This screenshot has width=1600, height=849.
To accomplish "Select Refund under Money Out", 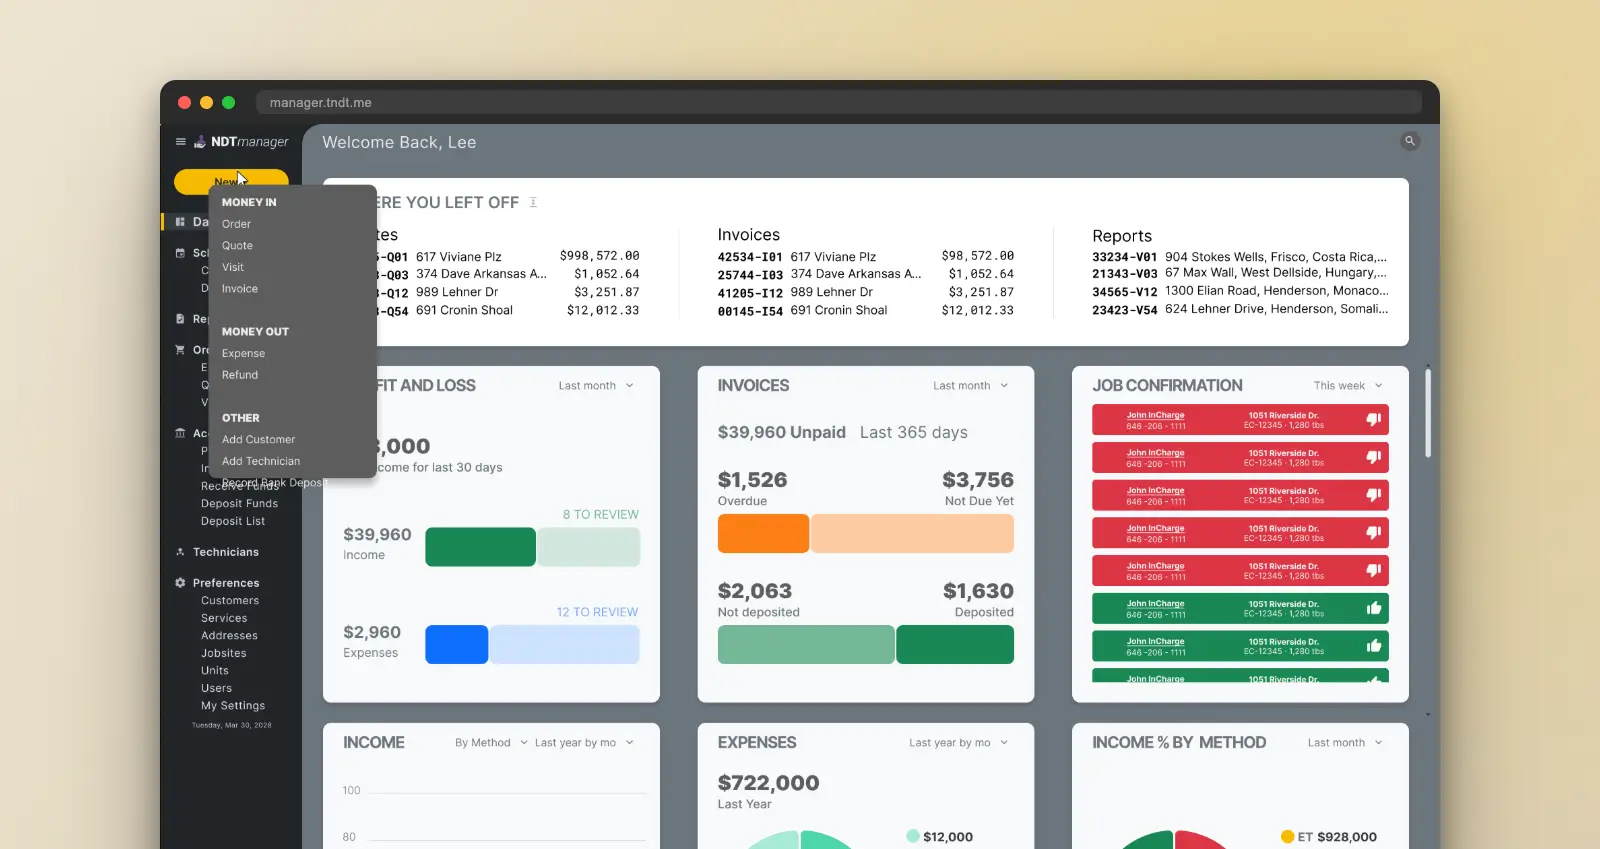I will tap(240, 375).
